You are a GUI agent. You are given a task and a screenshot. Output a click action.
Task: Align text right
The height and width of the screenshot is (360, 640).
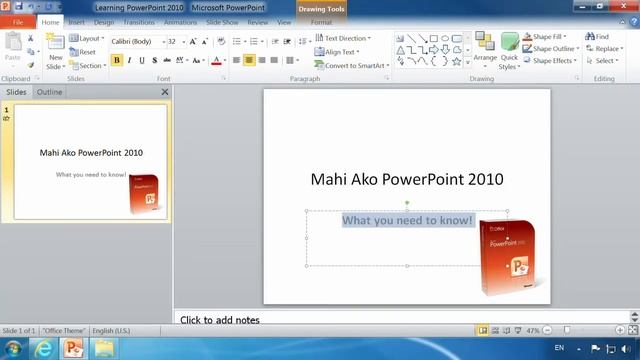[x=262, y=60]
